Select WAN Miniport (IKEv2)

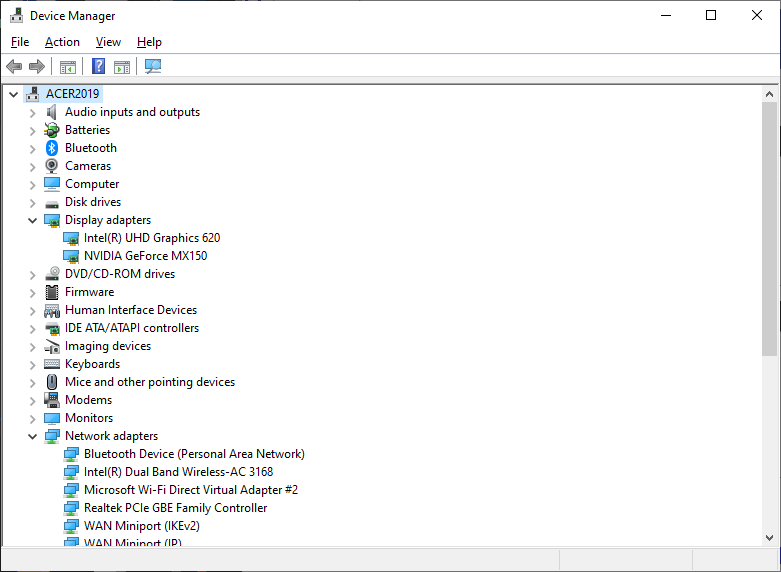[x=141, y=525]
